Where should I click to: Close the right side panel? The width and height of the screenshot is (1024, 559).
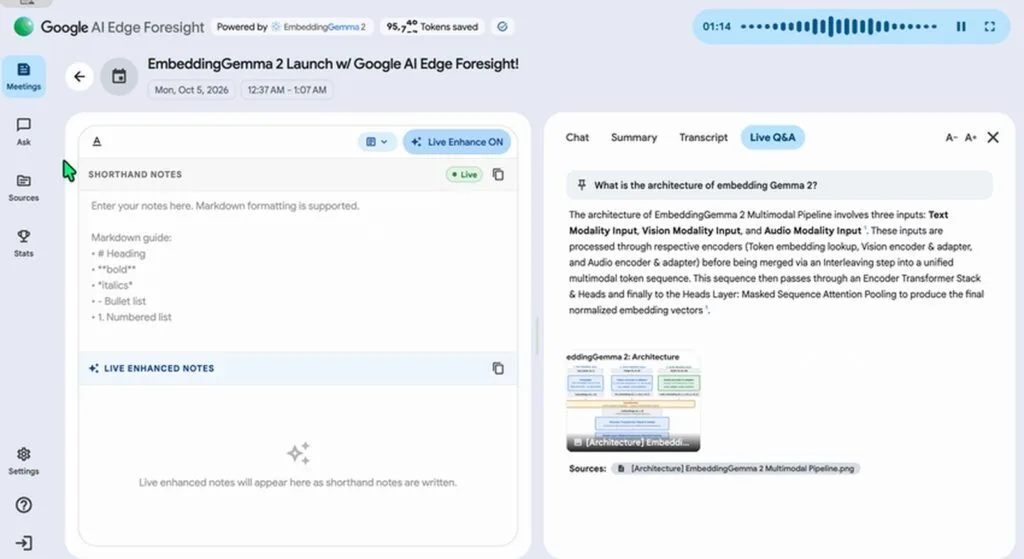point(993,137)
